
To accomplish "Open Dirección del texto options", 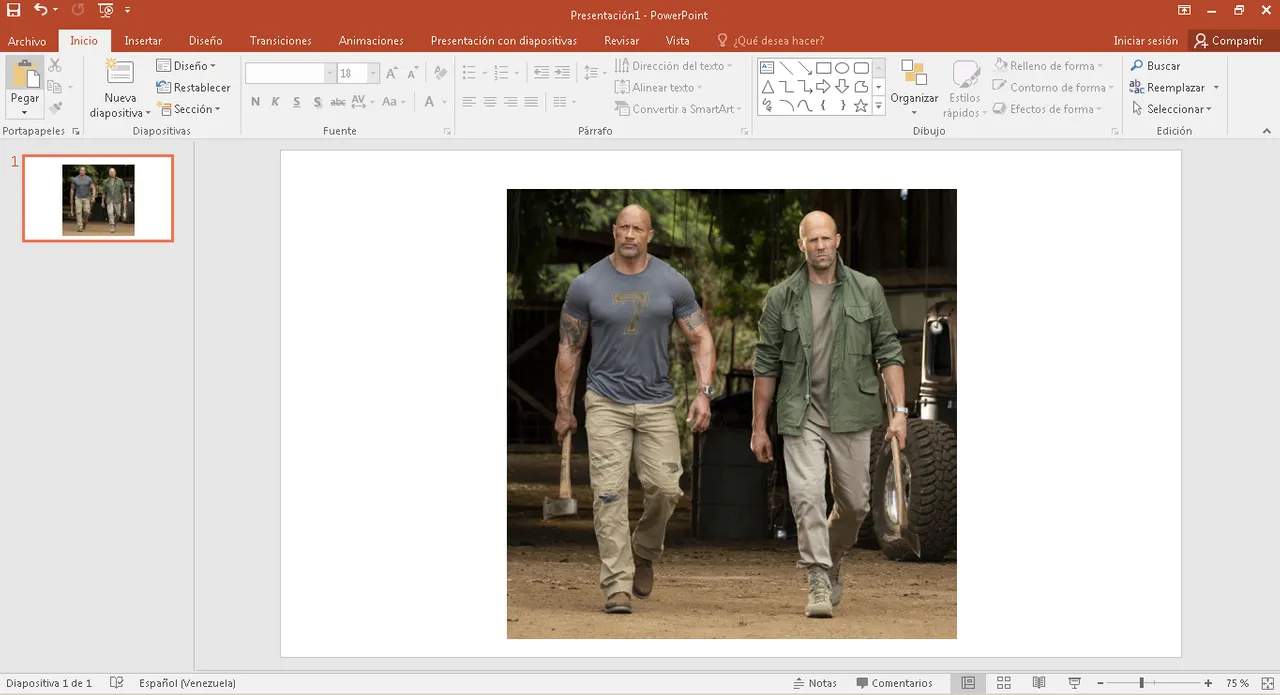I will tap(673, 66).
